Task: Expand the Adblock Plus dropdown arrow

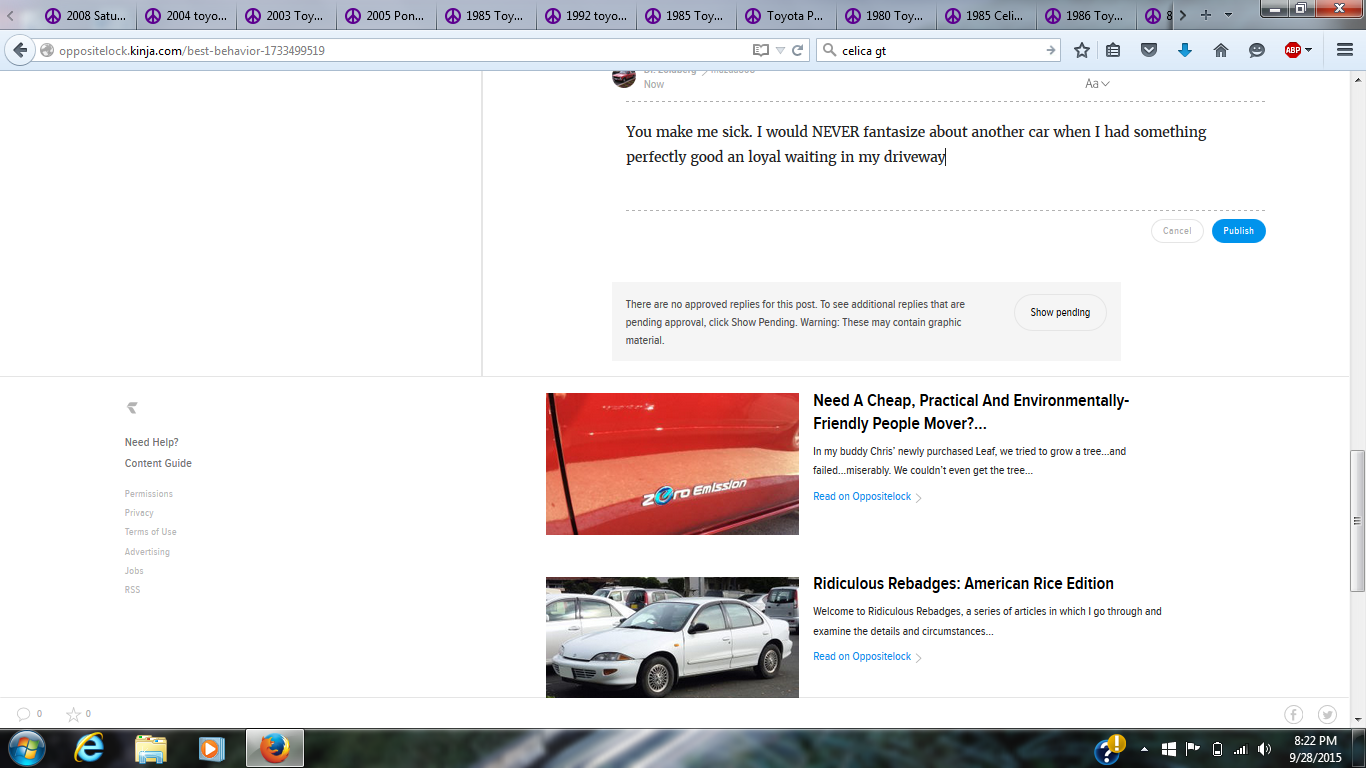Action: coord(1308,50)
